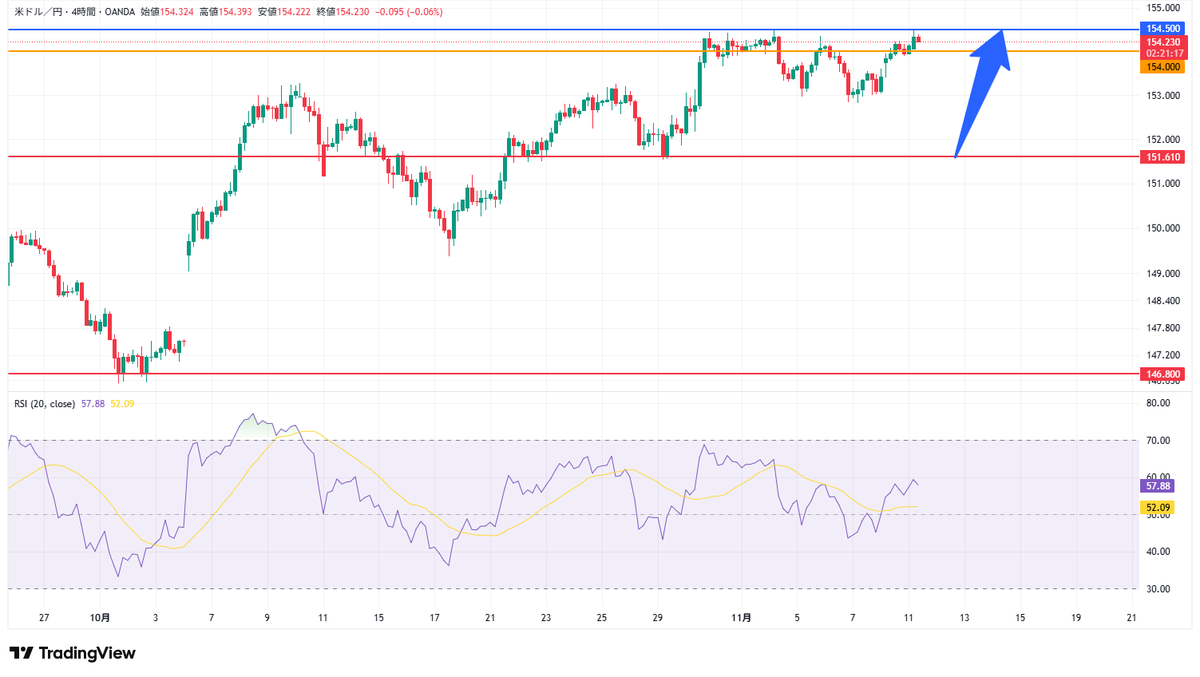Click the 23 date on time axis
The image size is (1200, 677).
(545, 619)
